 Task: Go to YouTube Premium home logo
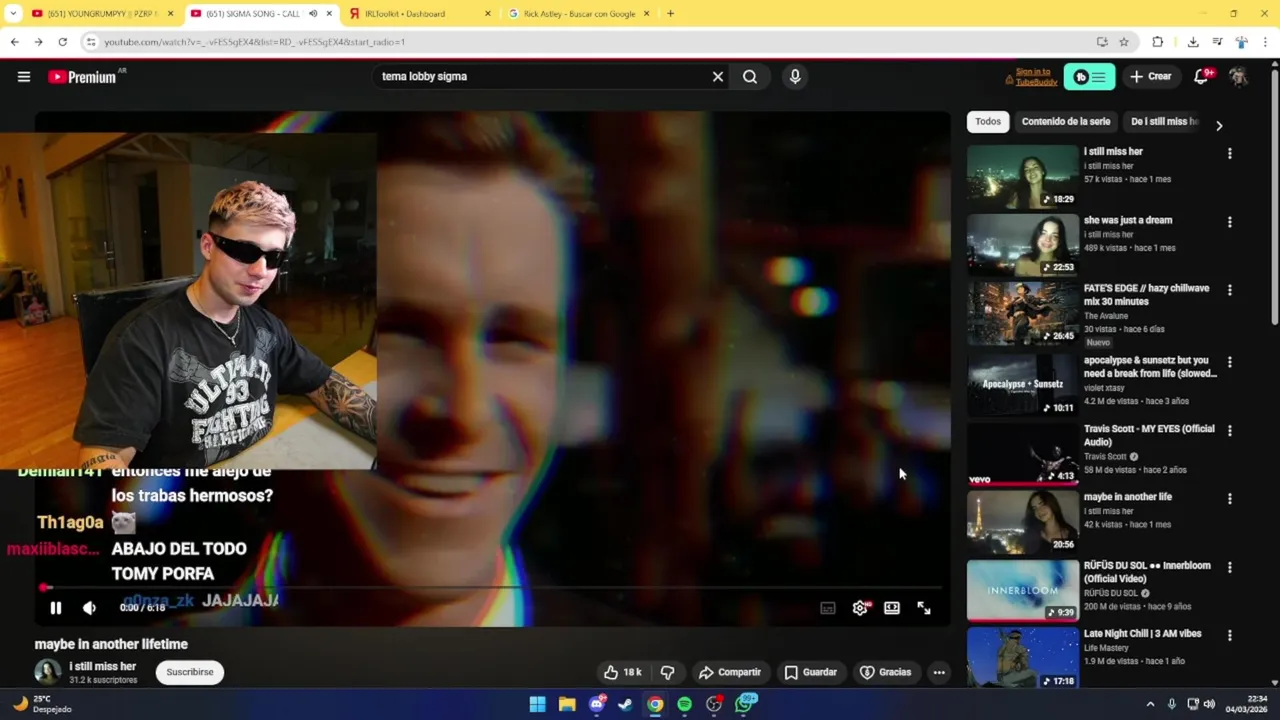82,77
